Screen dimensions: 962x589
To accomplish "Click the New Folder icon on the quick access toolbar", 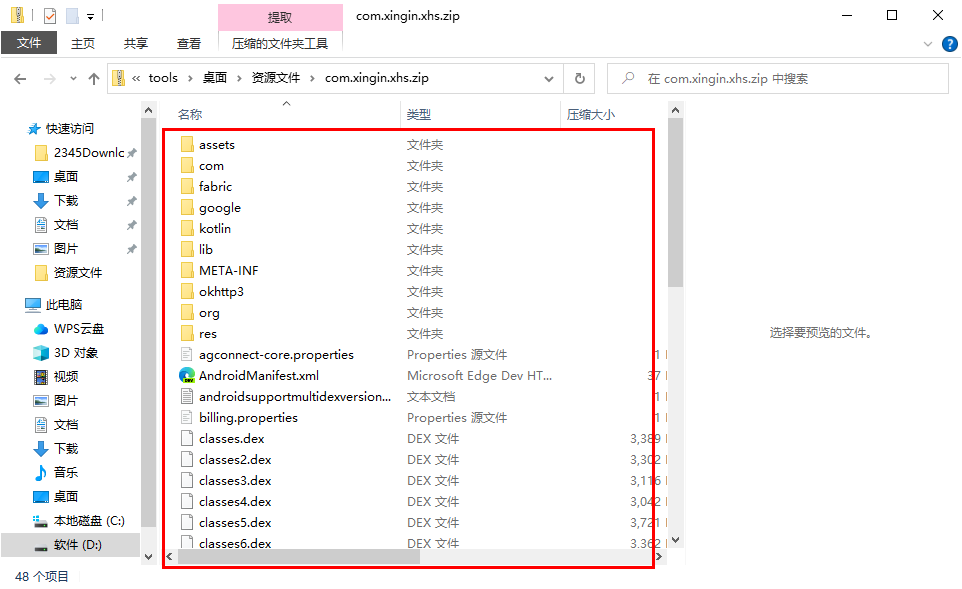I will click(71, 14).
